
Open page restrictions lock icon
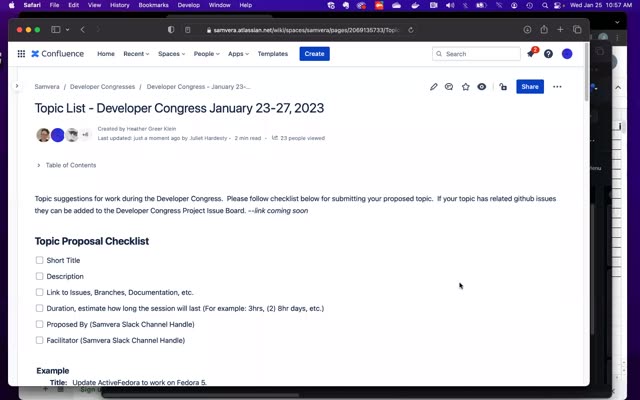tap(503, 87)
